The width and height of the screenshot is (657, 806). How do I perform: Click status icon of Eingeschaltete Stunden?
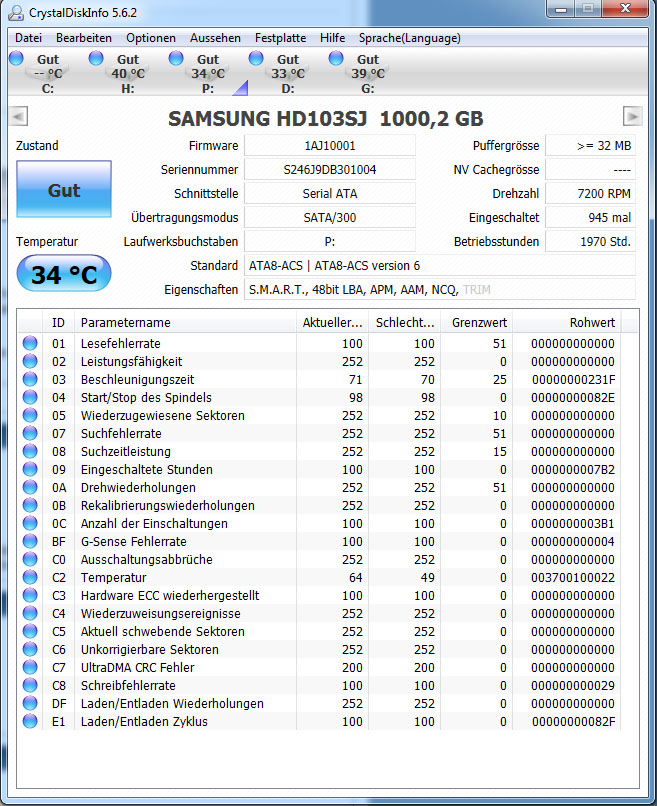point(30,469)
